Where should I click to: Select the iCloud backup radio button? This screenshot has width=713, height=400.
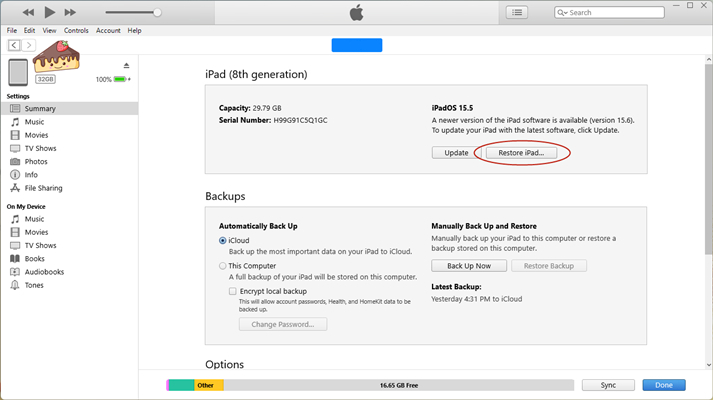[223, 241]
